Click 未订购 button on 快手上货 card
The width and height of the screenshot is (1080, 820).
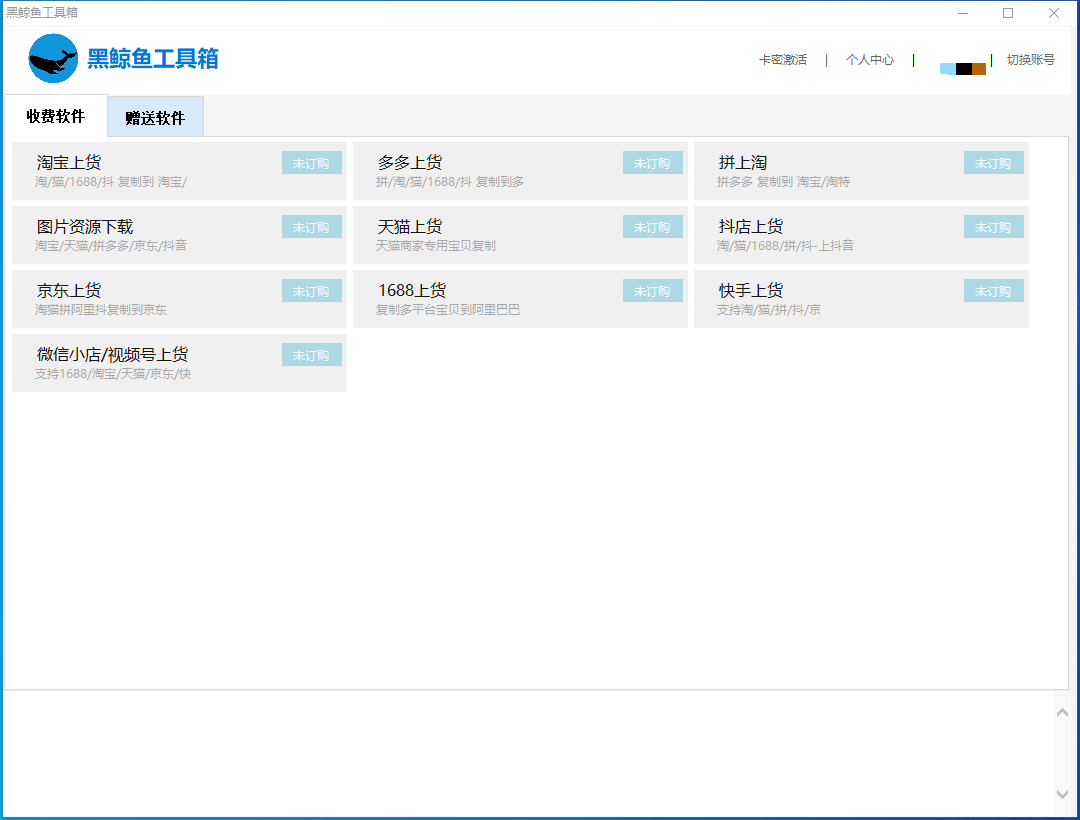tap(993, 290)
